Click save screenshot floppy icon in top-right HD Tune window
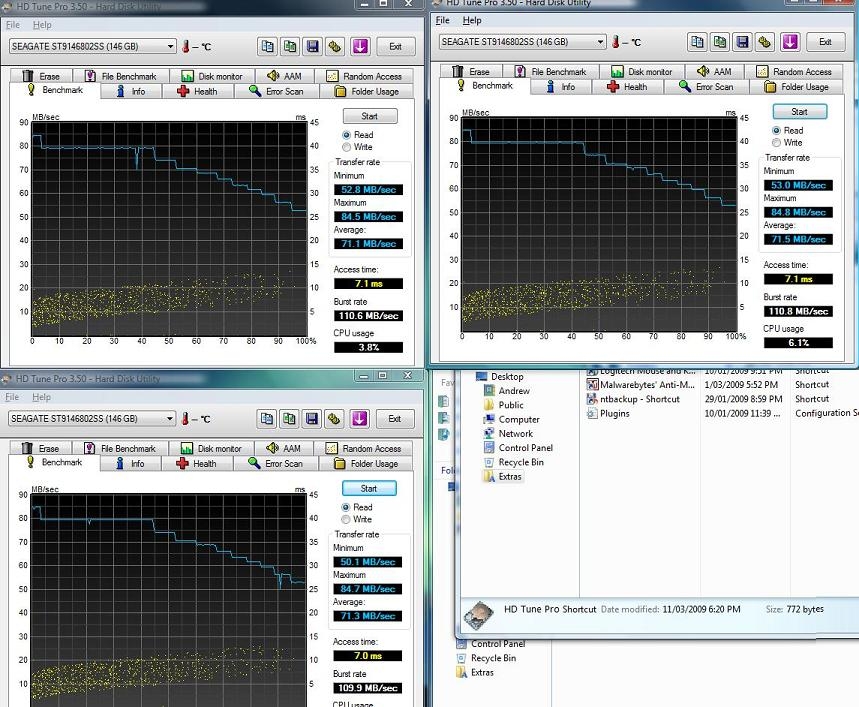 pyautogui.click(x=742, y=42)
